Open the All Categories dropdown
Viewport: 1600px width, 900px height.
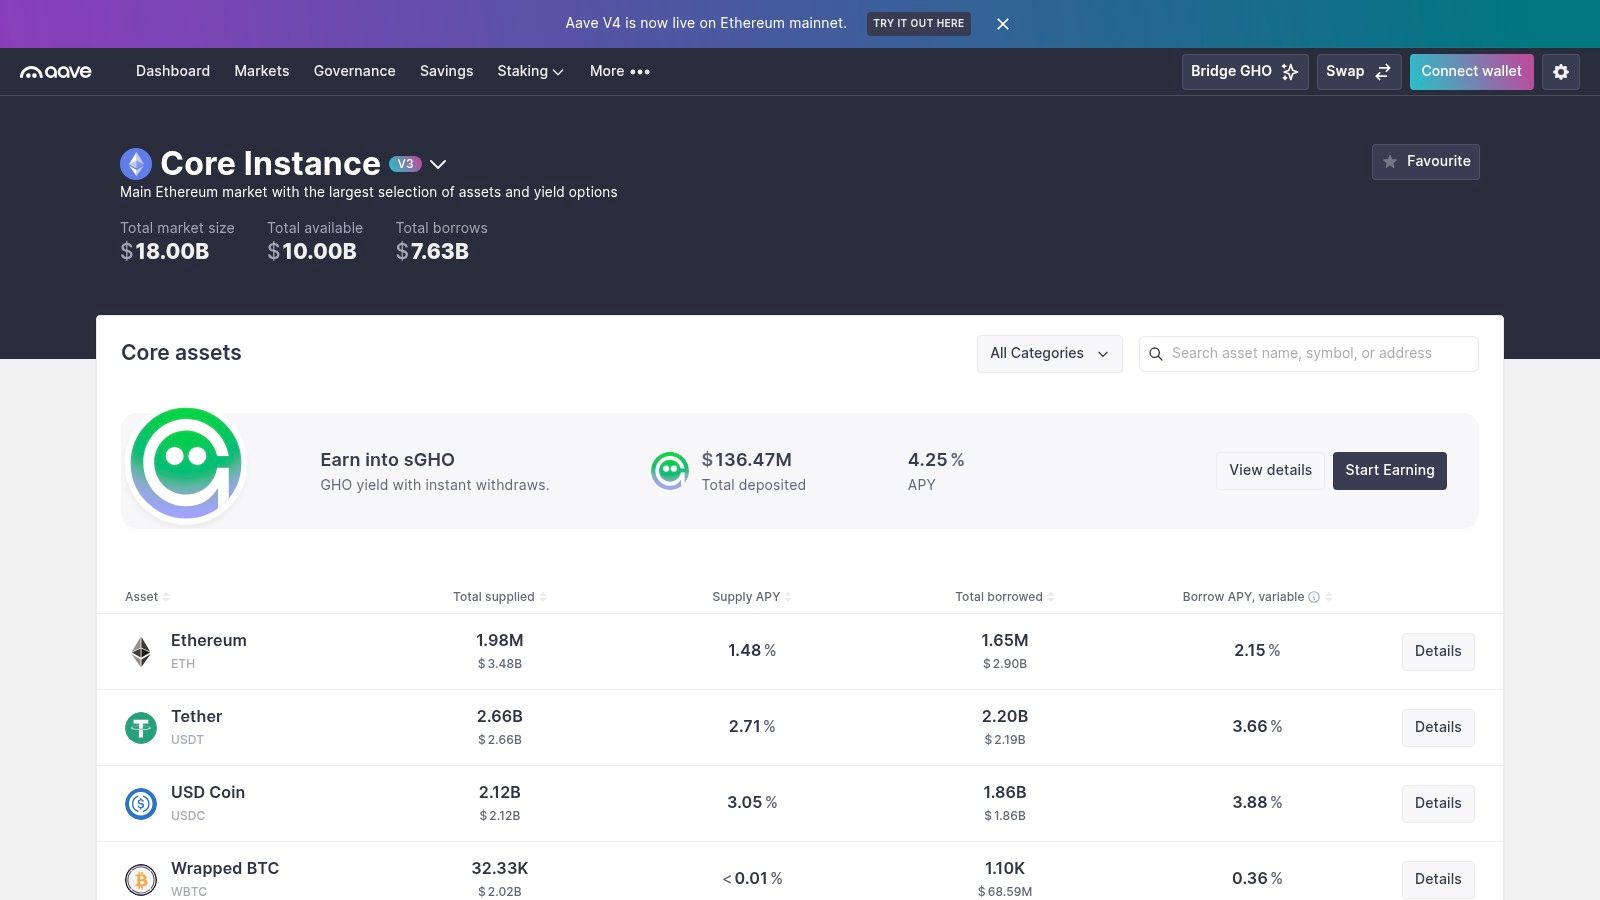tap(1050, 354)
